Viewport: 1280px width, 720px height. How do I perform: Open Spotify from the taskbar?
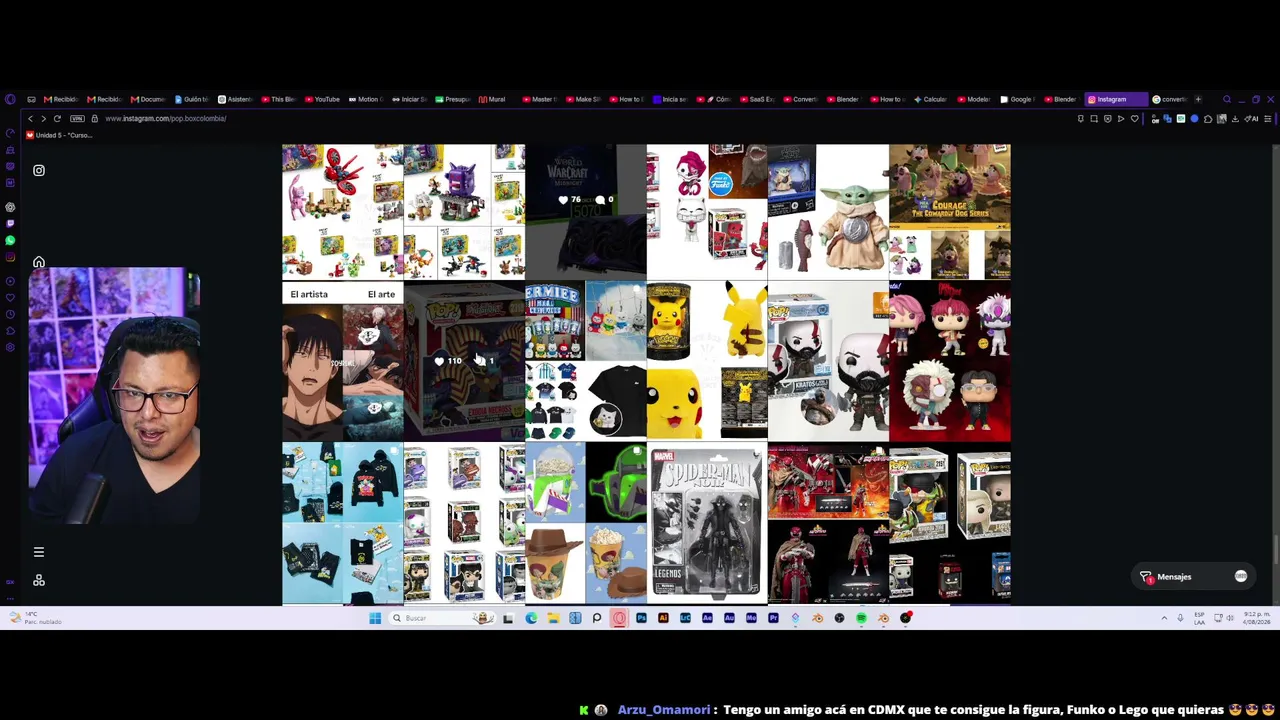pyautogui.click(x=861, y=618)
